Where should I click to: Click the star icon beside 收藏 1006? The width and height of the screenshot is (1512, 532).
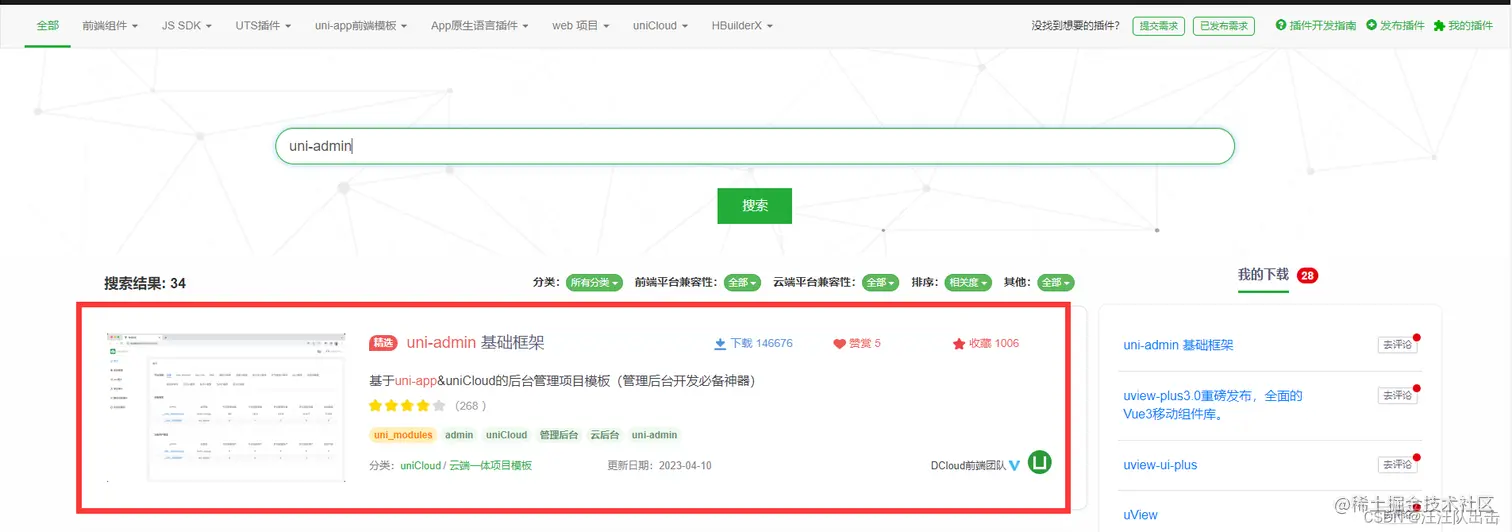(x=959, y=344)
